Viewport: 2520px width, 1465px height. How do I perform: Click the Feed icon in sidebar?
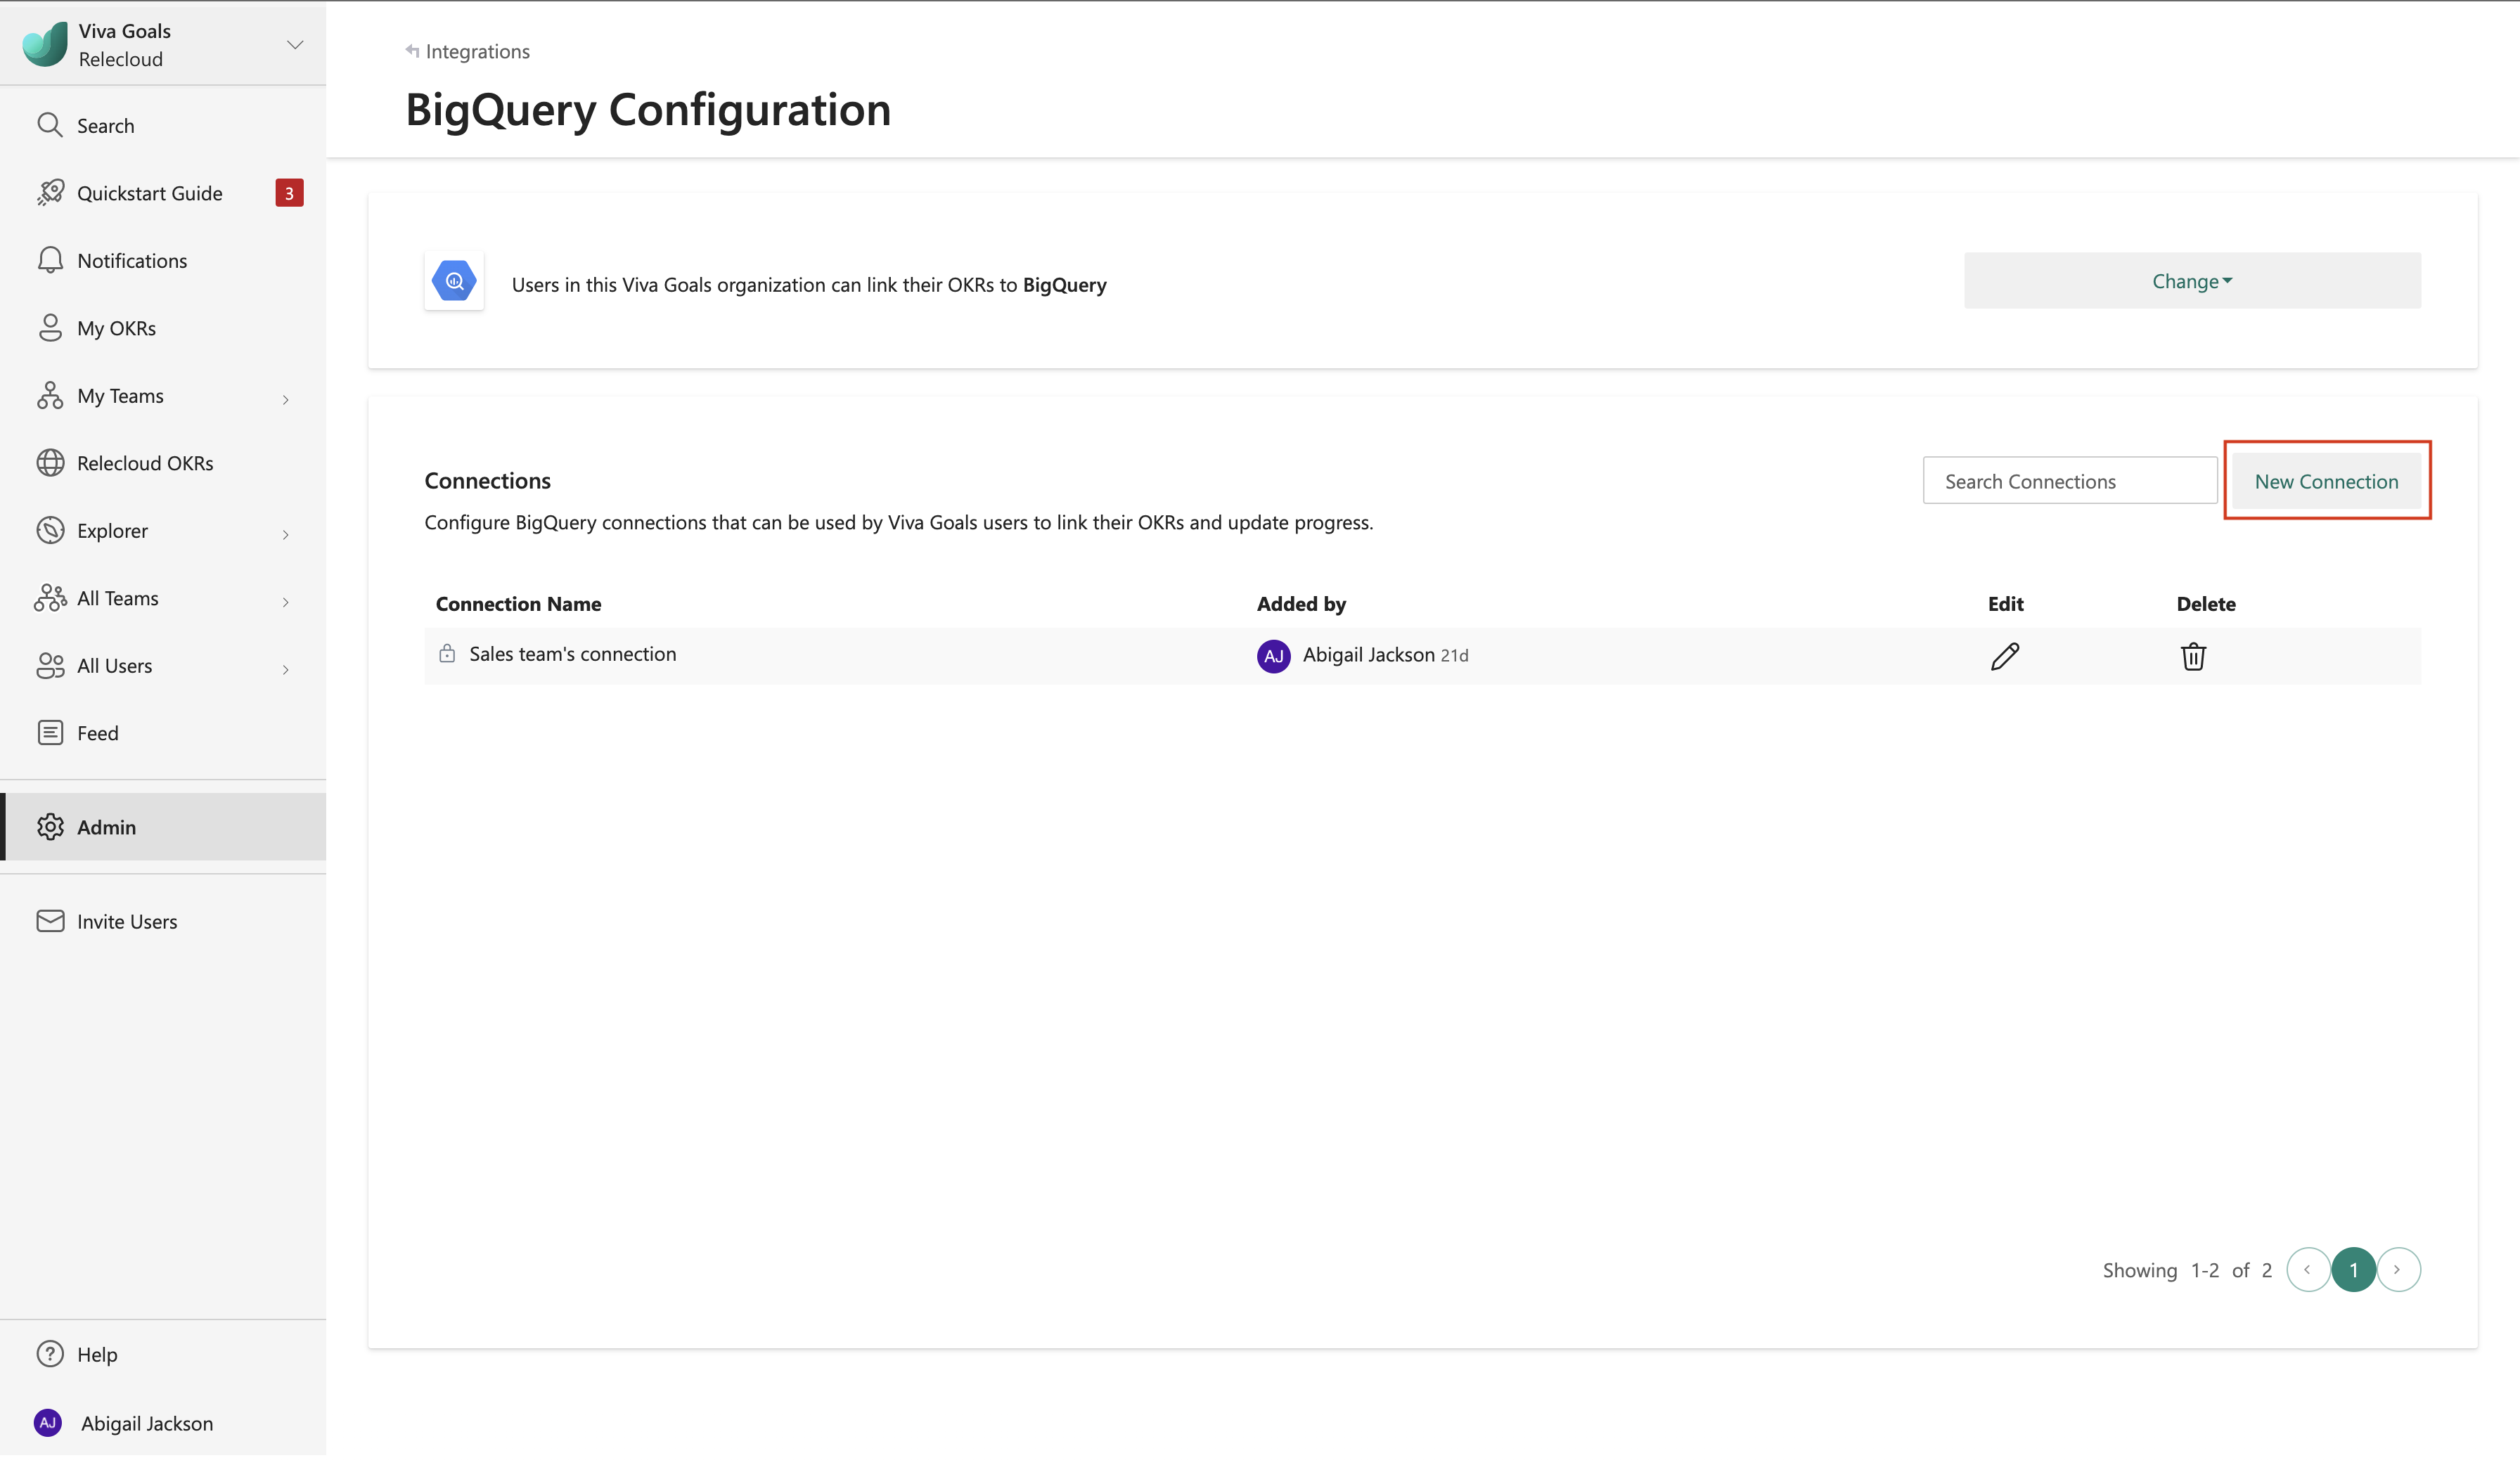(x=50, y=733)
